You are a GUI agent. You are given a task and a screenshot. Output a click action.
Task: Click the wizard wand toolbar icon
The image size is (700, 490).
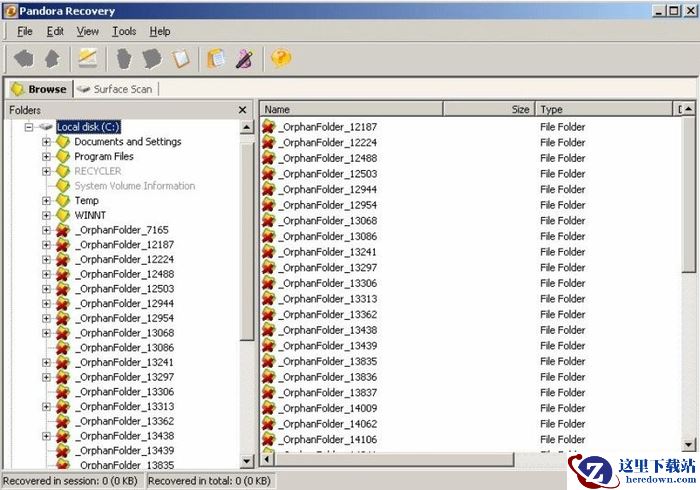point(244,58)
